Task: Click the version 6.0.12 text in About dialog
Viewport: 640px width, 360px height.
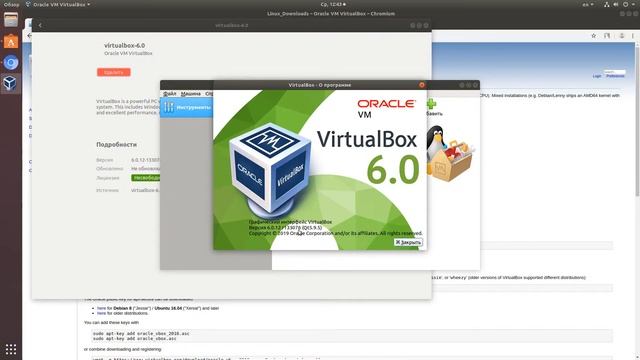Action: pos(285,228)
